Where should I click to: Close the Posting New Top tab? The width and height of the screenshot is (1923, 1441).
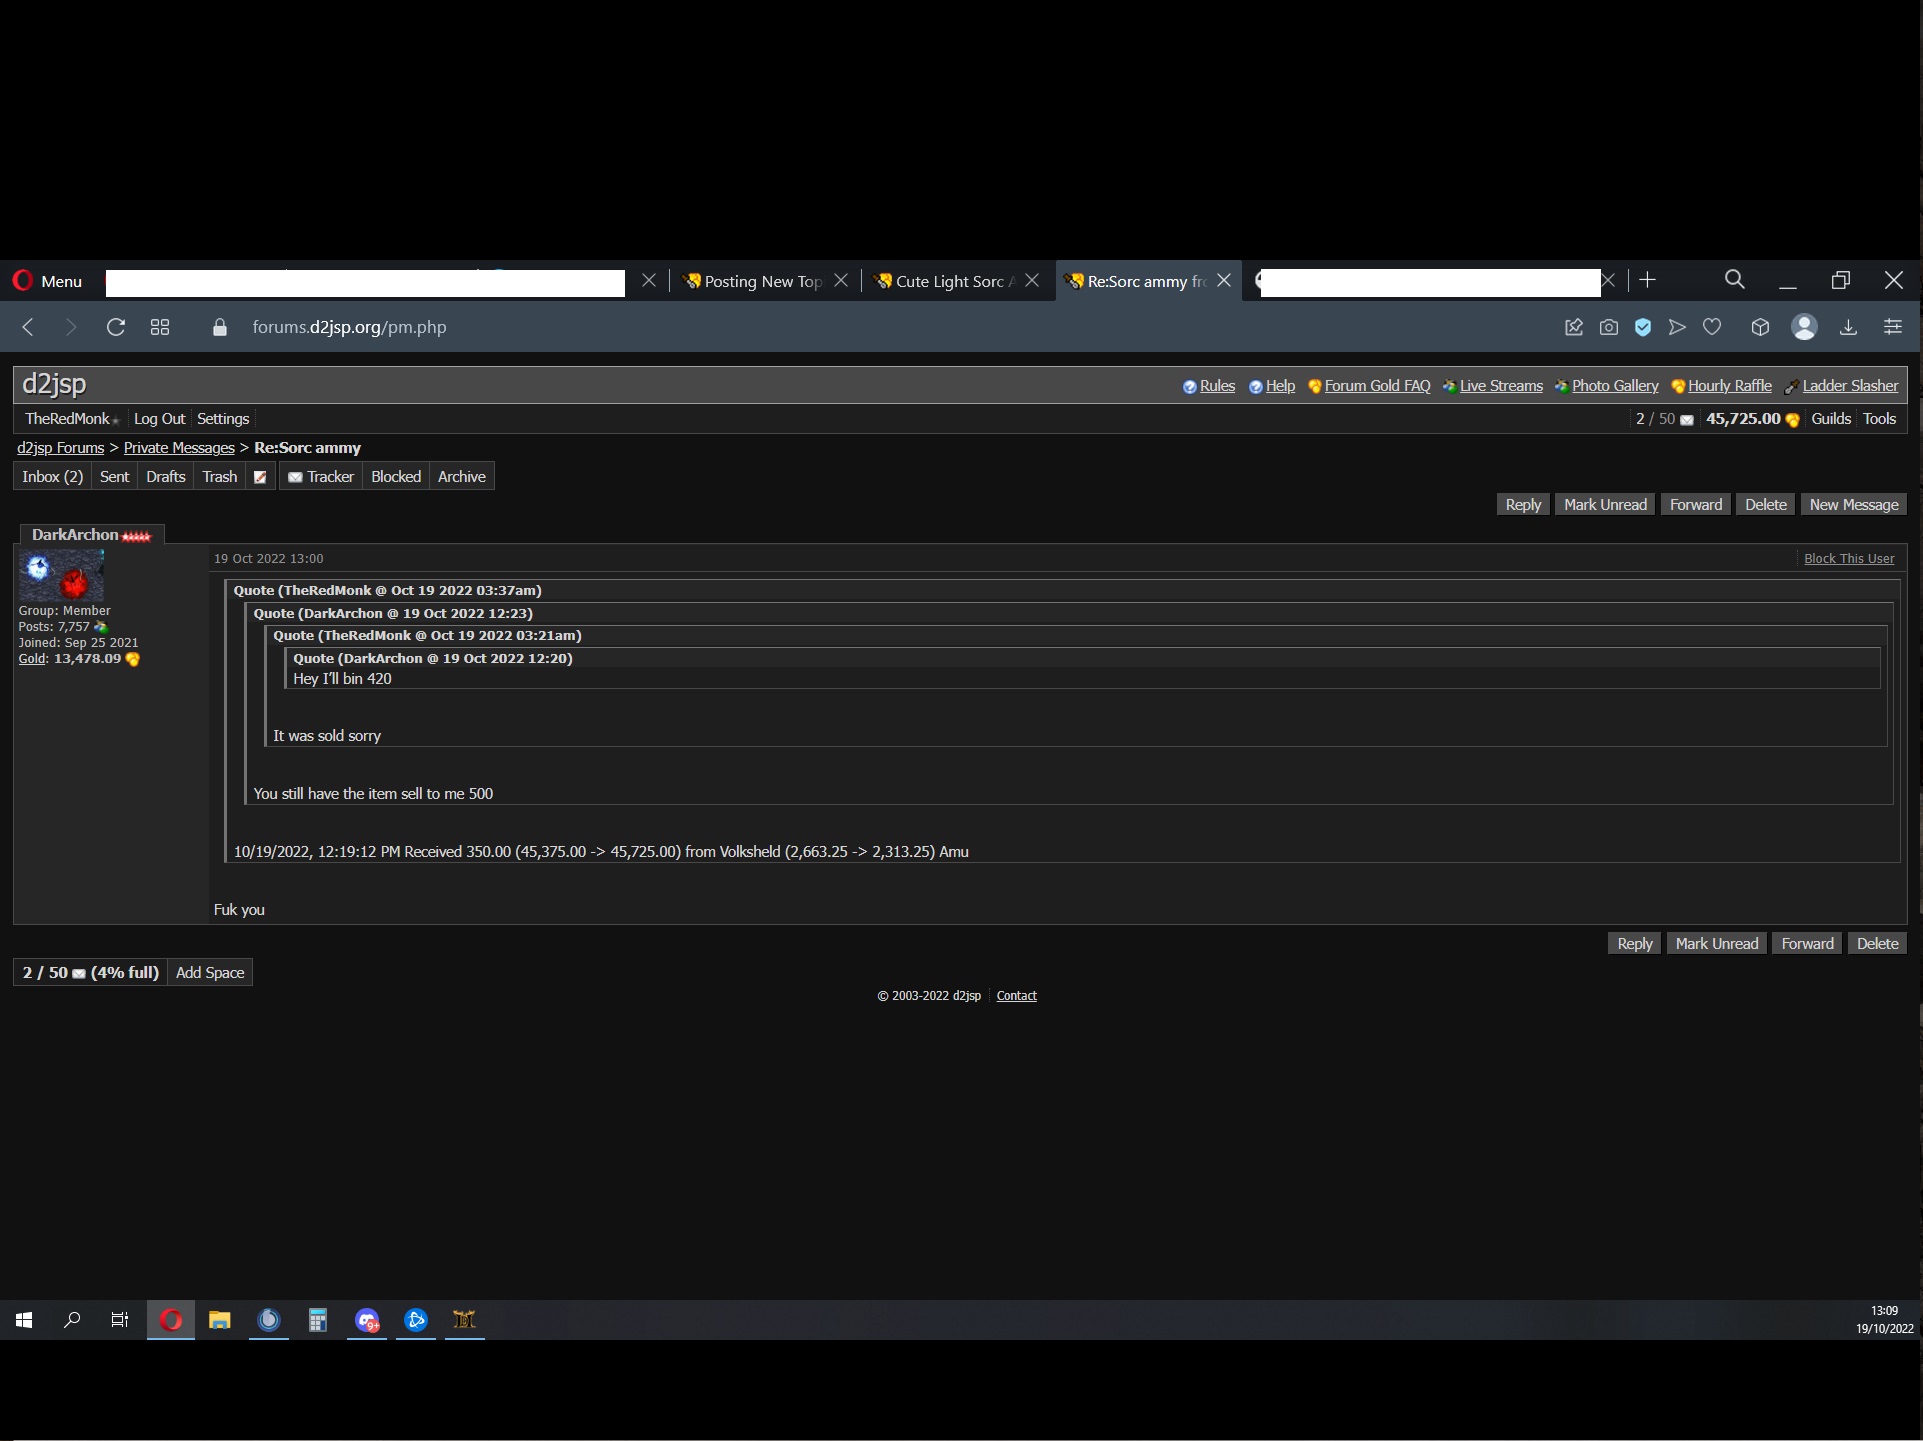841,281
